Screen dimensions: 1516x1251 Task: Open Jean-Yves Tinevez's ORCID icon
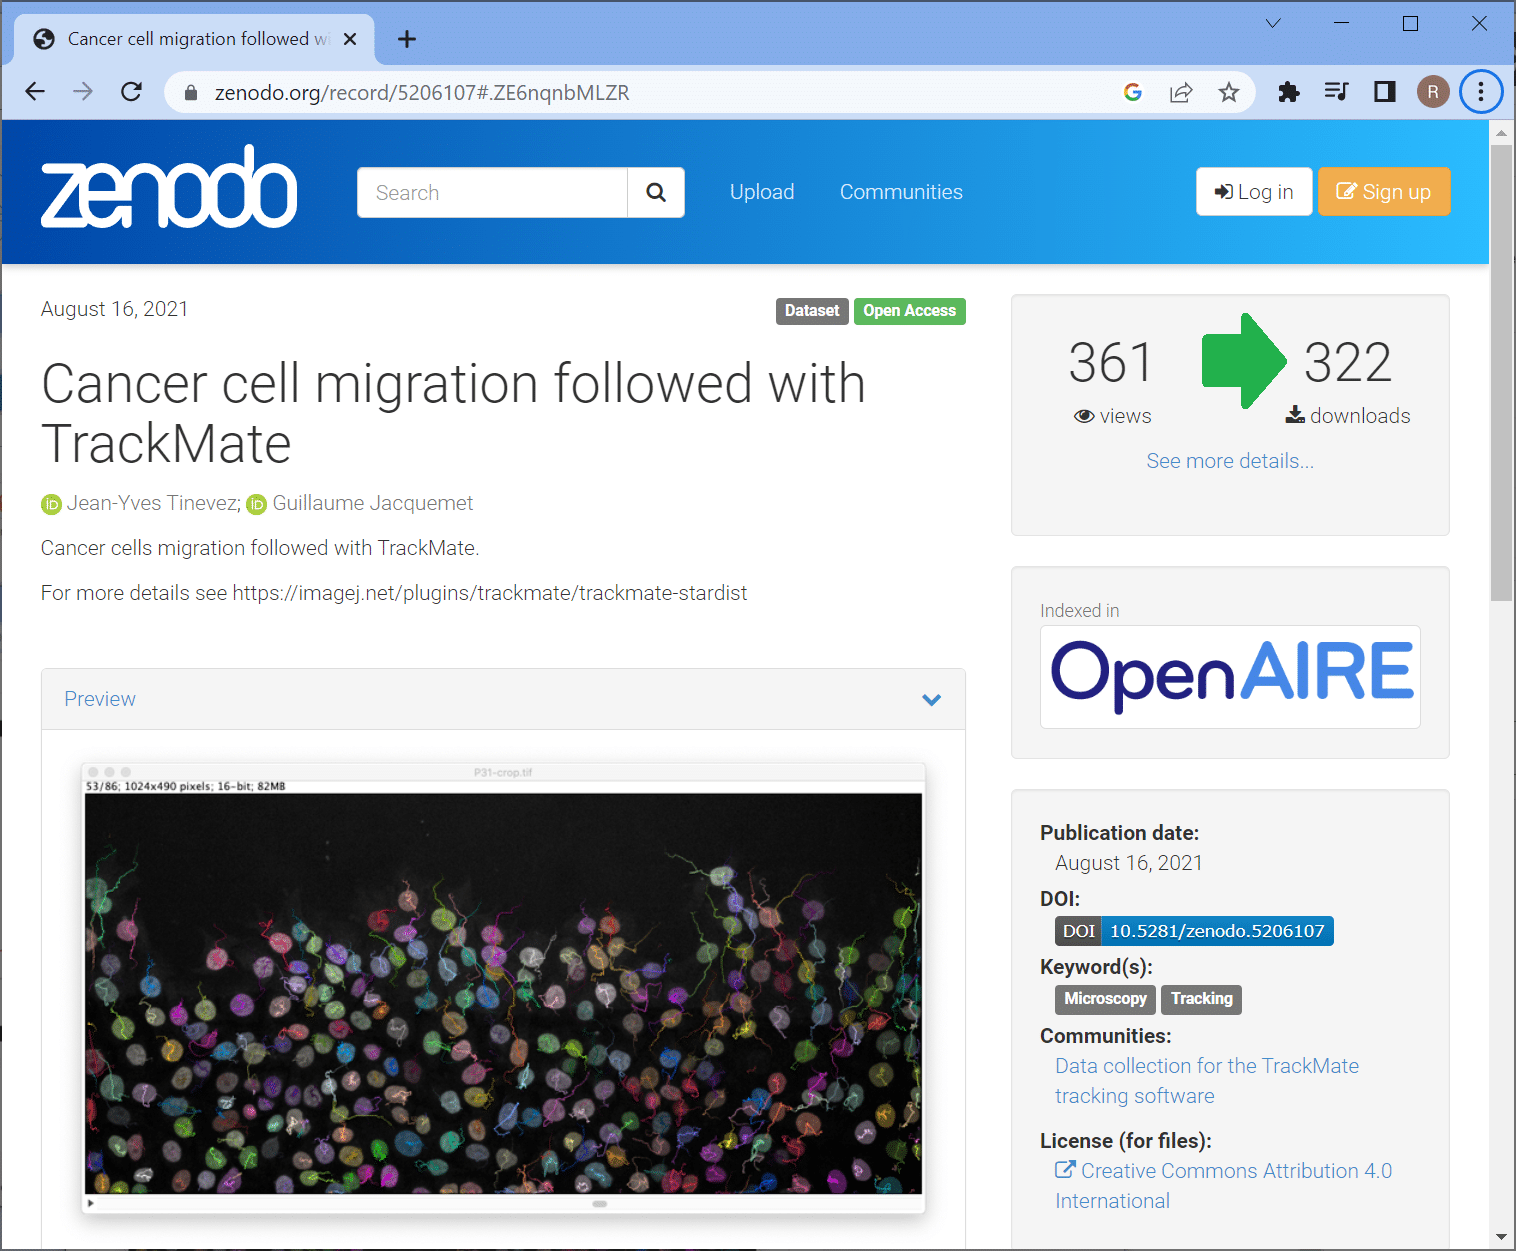51,504
